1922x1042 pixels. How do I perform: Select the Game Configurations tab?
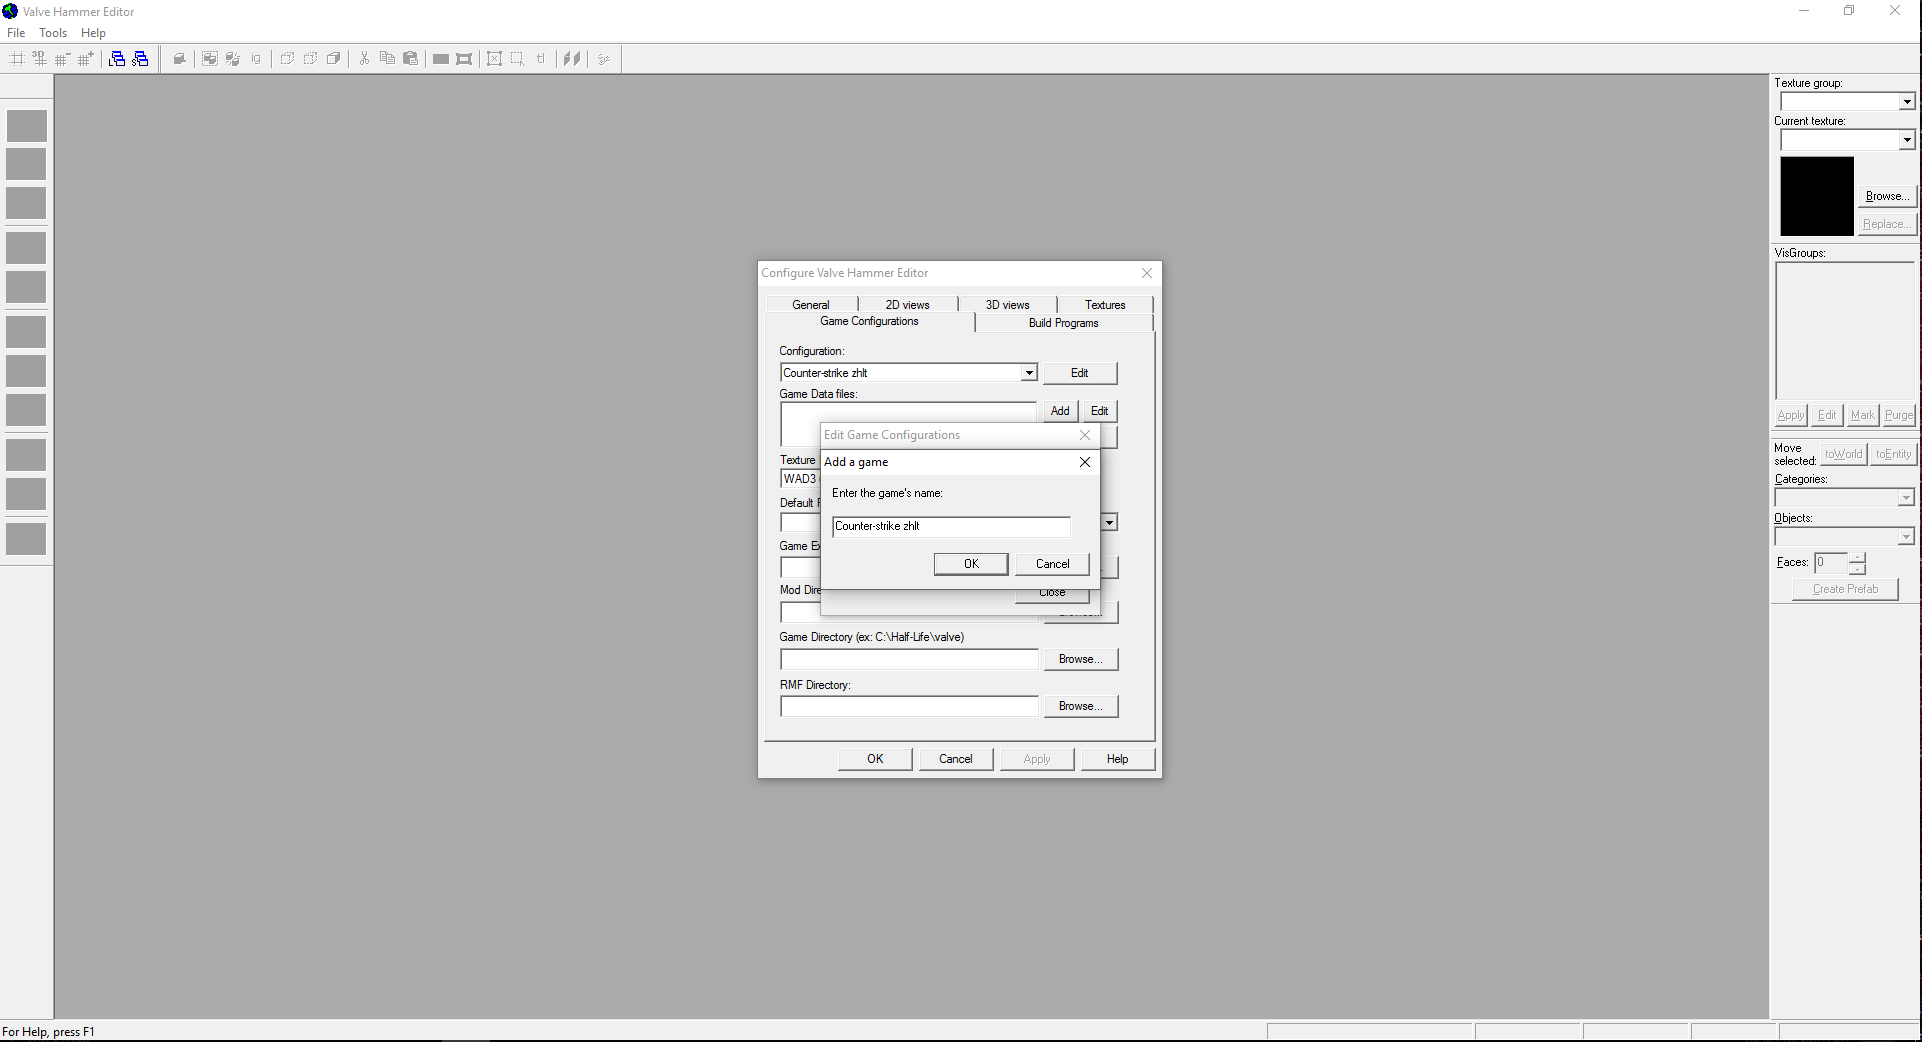click(x=869, y=321)
